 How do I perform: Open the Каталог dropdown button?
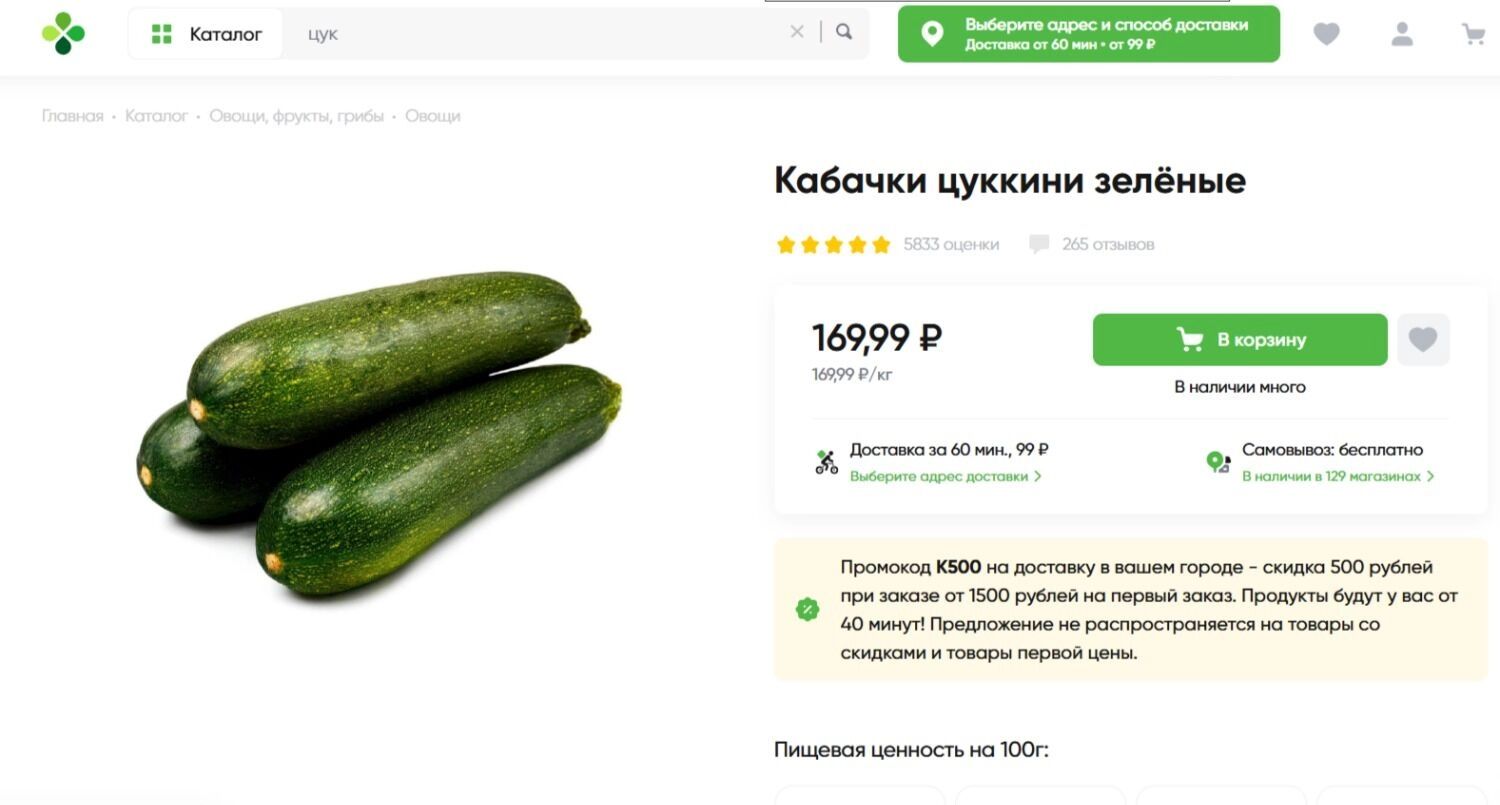pos(205,33)
